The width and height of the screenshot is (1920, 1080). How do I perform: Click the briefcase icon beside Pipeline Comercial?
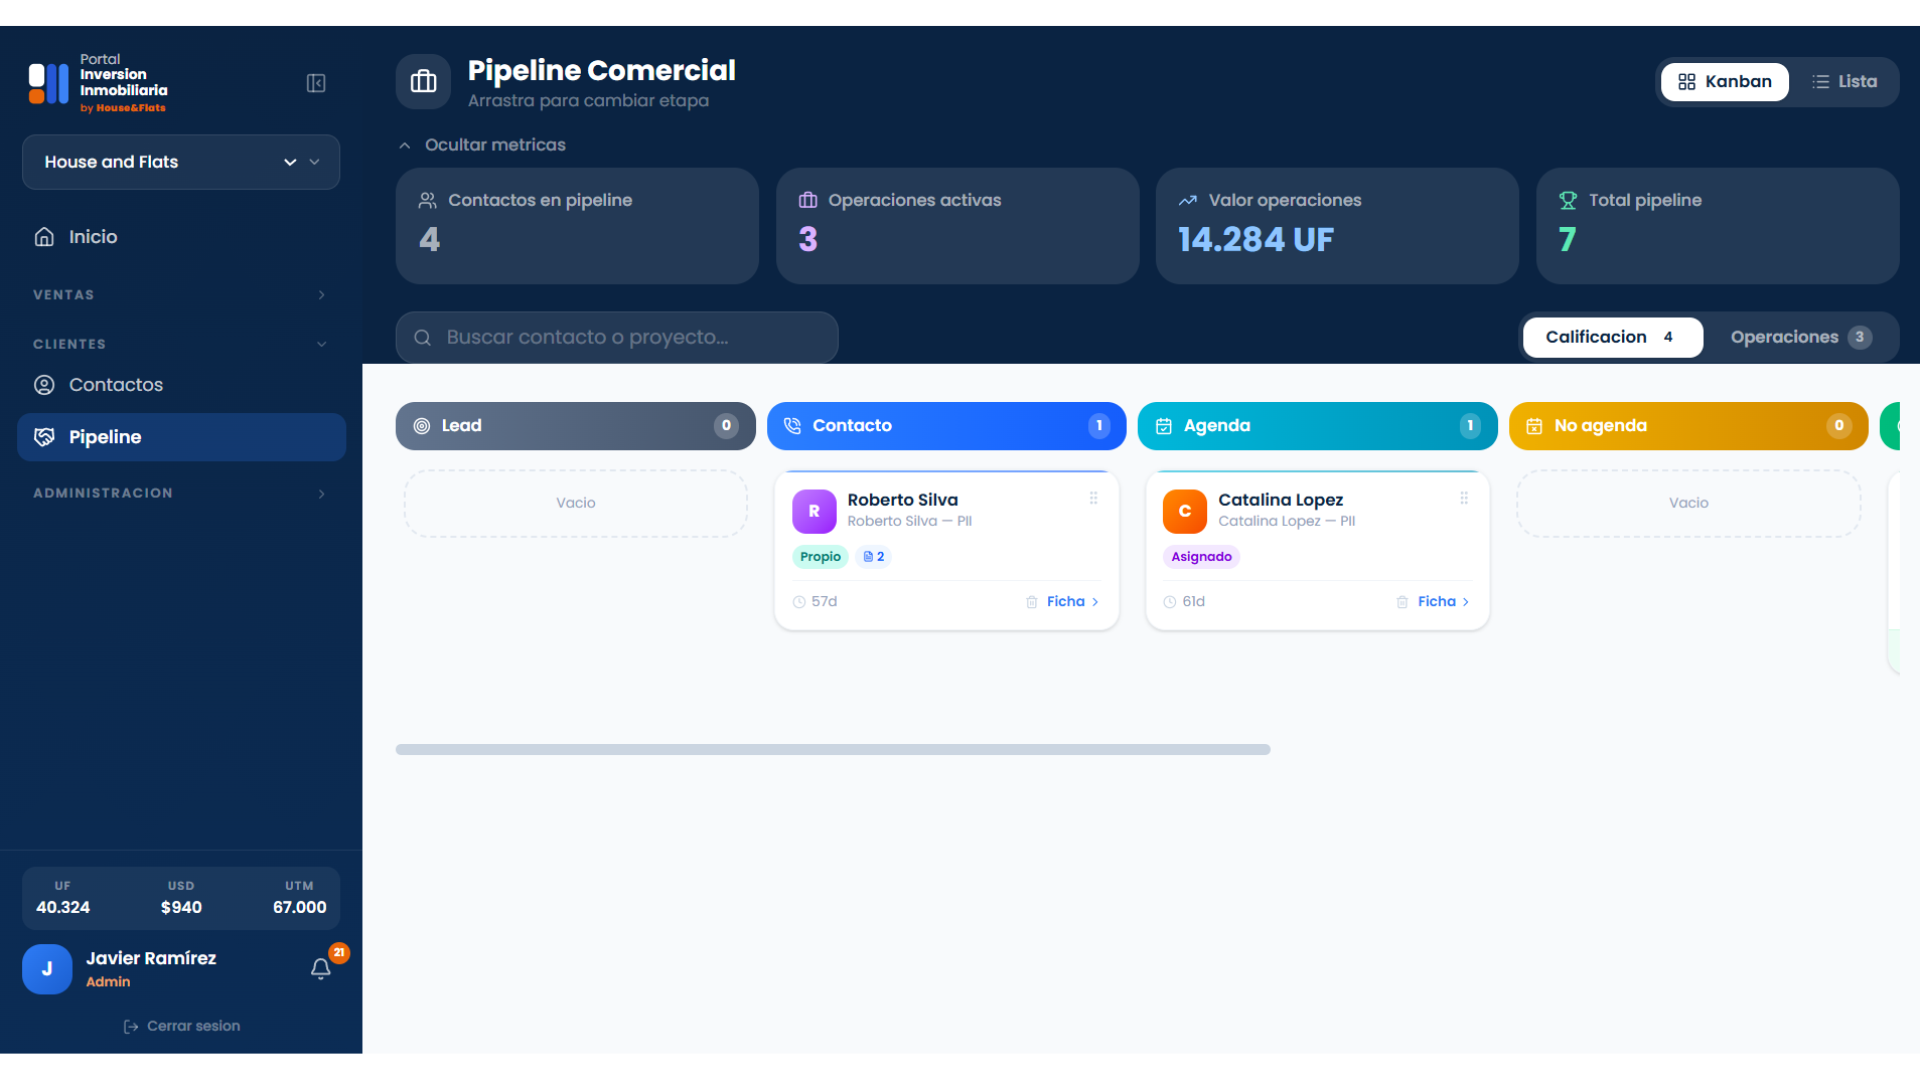[x=423, y=82]
